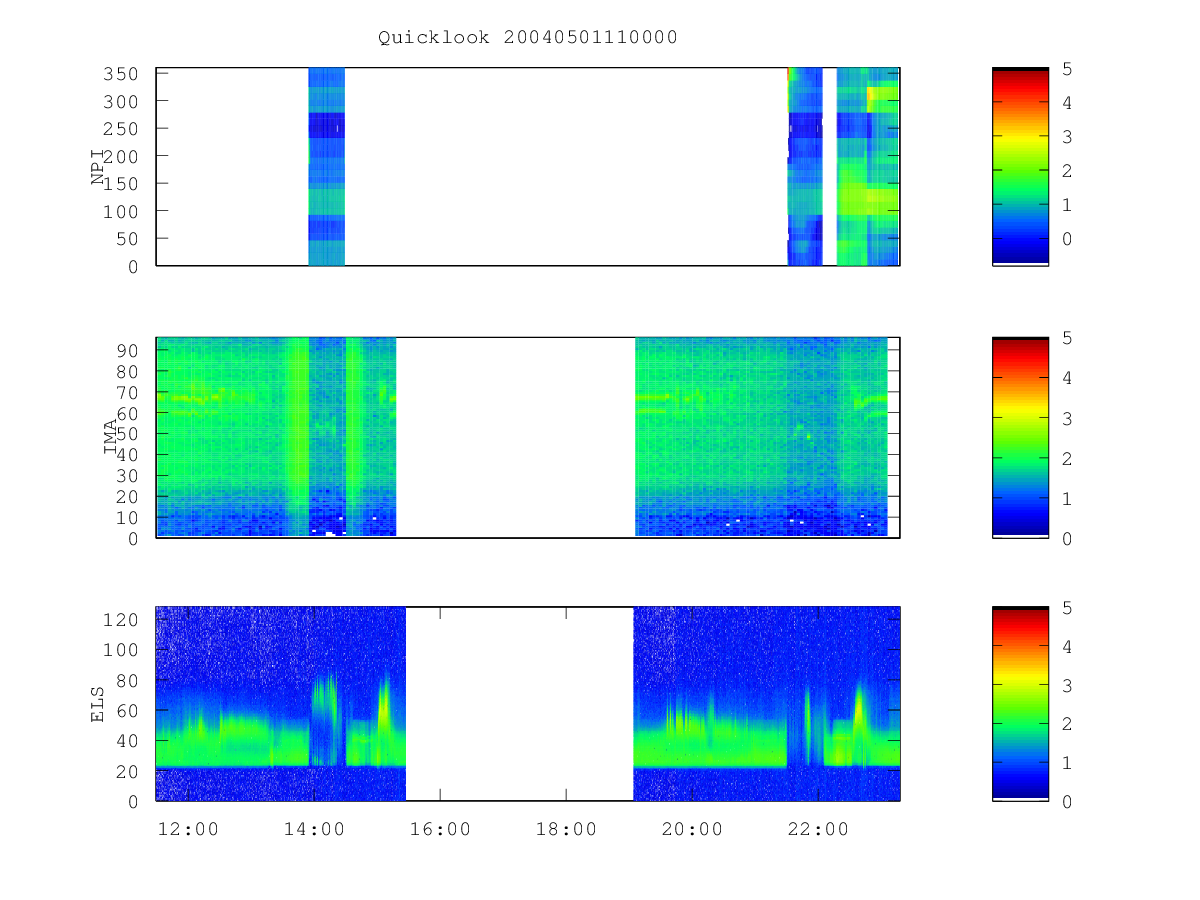Click the 20 tick on ELS axis
Screen dimensions: 1200x900
128,771
